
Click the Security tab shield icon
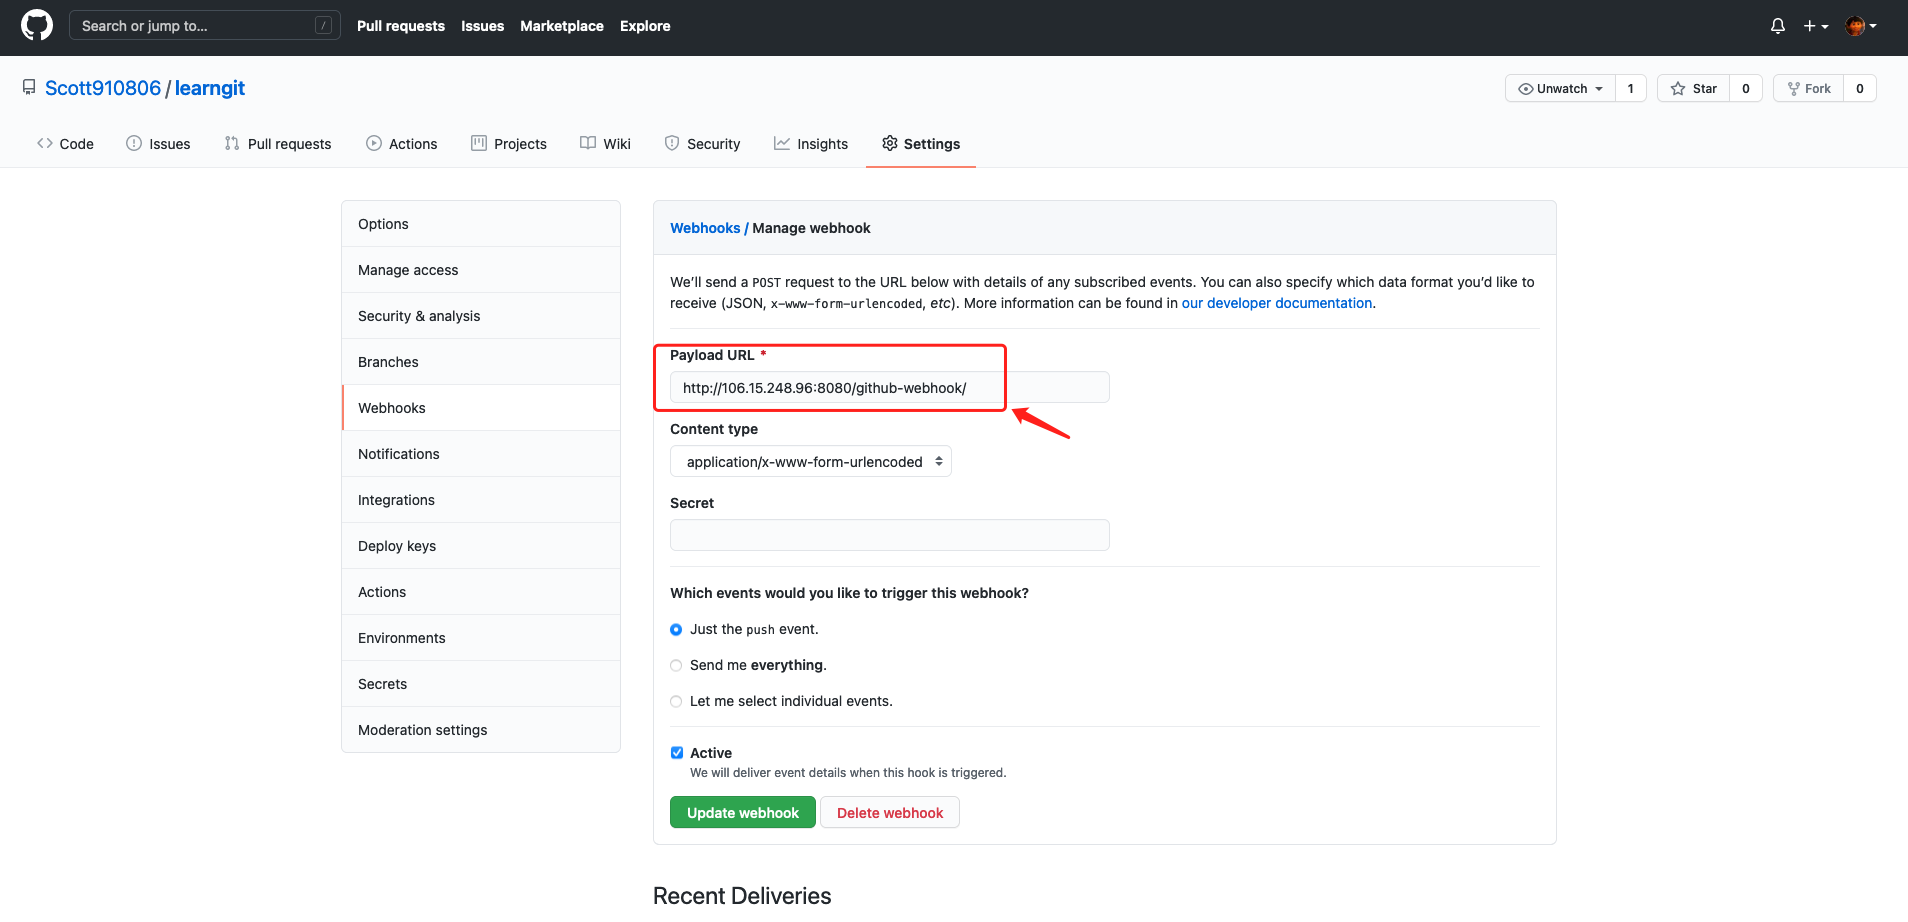(672, 143)
